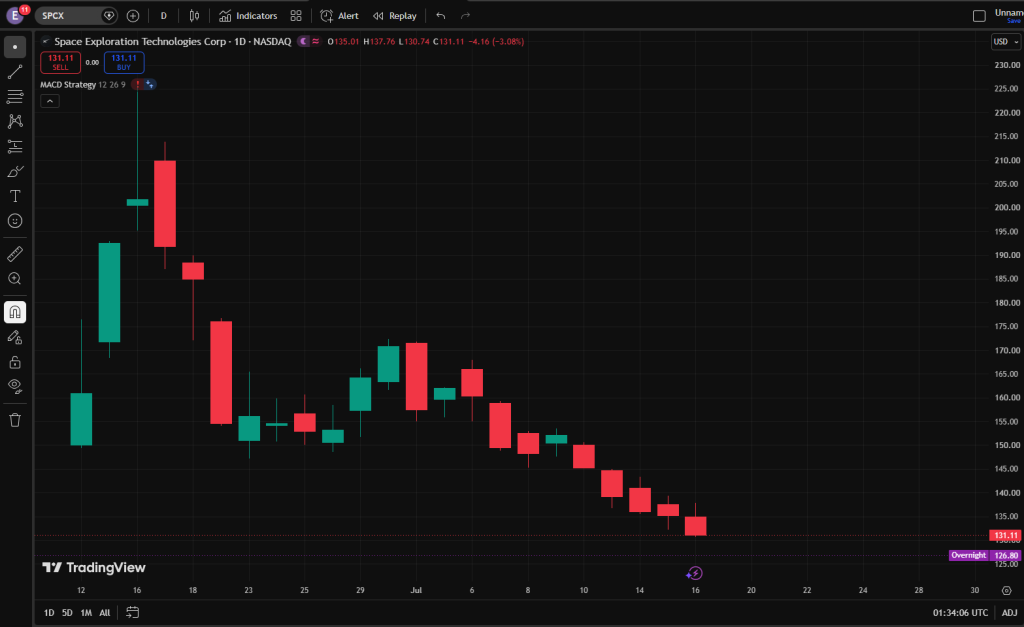Select the 1D date range
The width and height of the screenshot is (1024, 627).
click(x=49, y=613)
